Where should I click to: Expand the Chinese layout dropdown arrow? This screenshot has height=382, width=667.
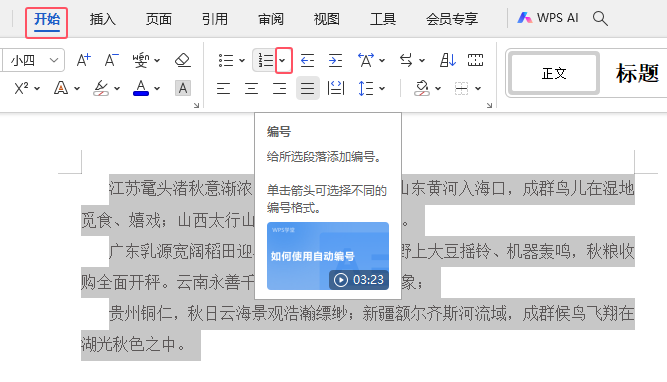tap(382, 60)
